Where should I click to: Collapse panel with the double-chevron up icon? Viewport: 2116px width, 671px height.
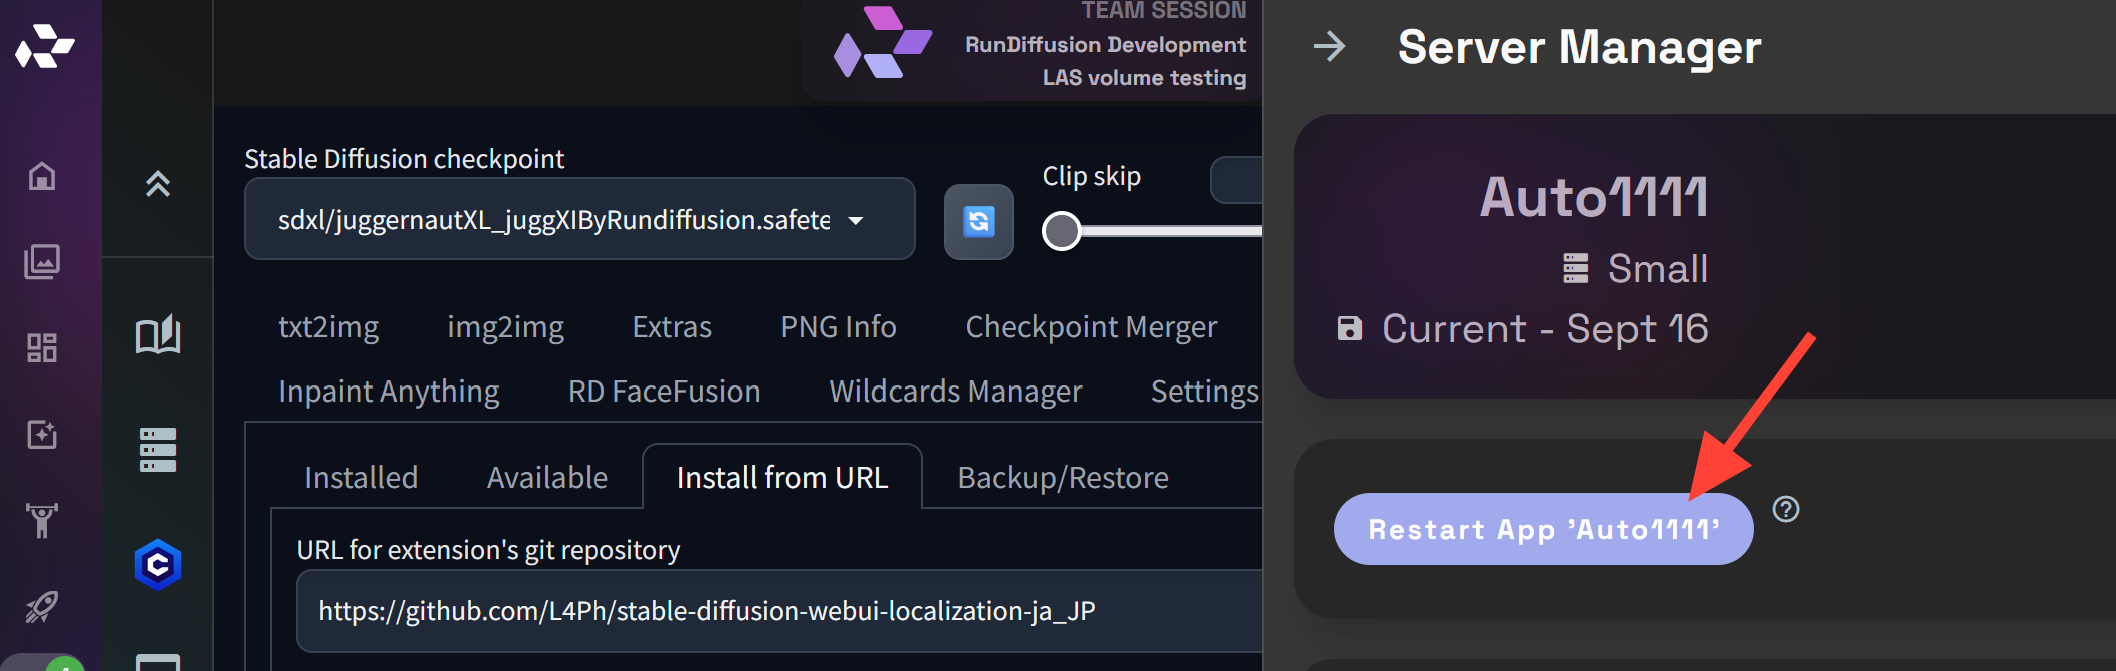coord(158,184)
